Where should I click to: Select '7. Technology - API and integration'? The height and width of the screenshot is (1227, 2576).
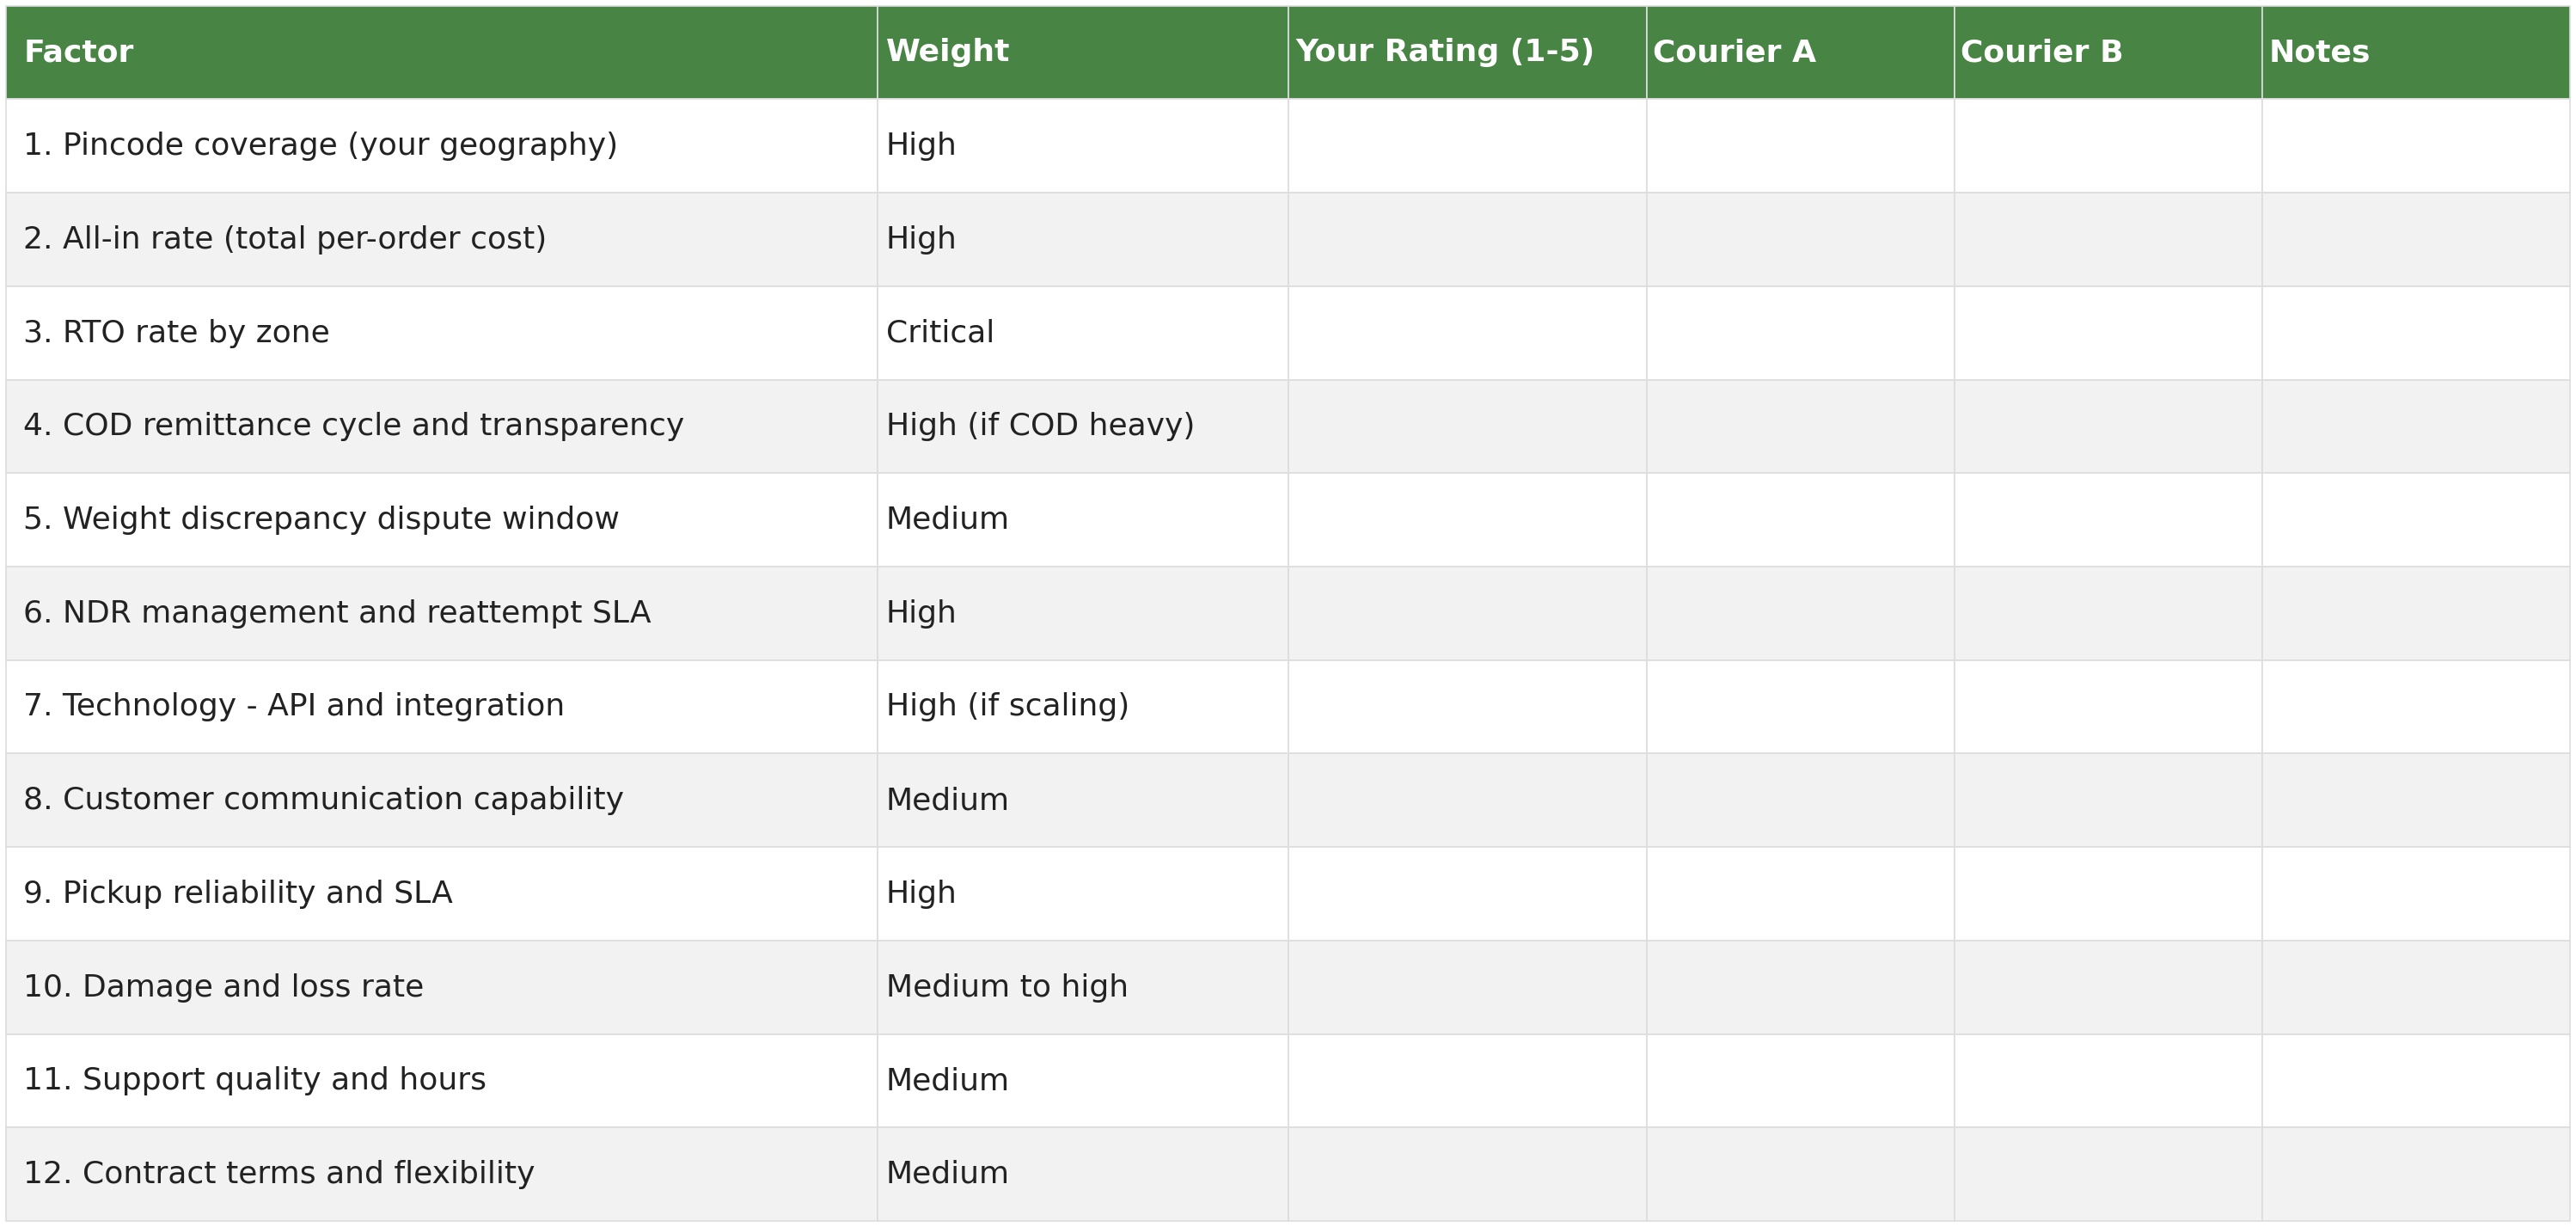coord(441,707)
